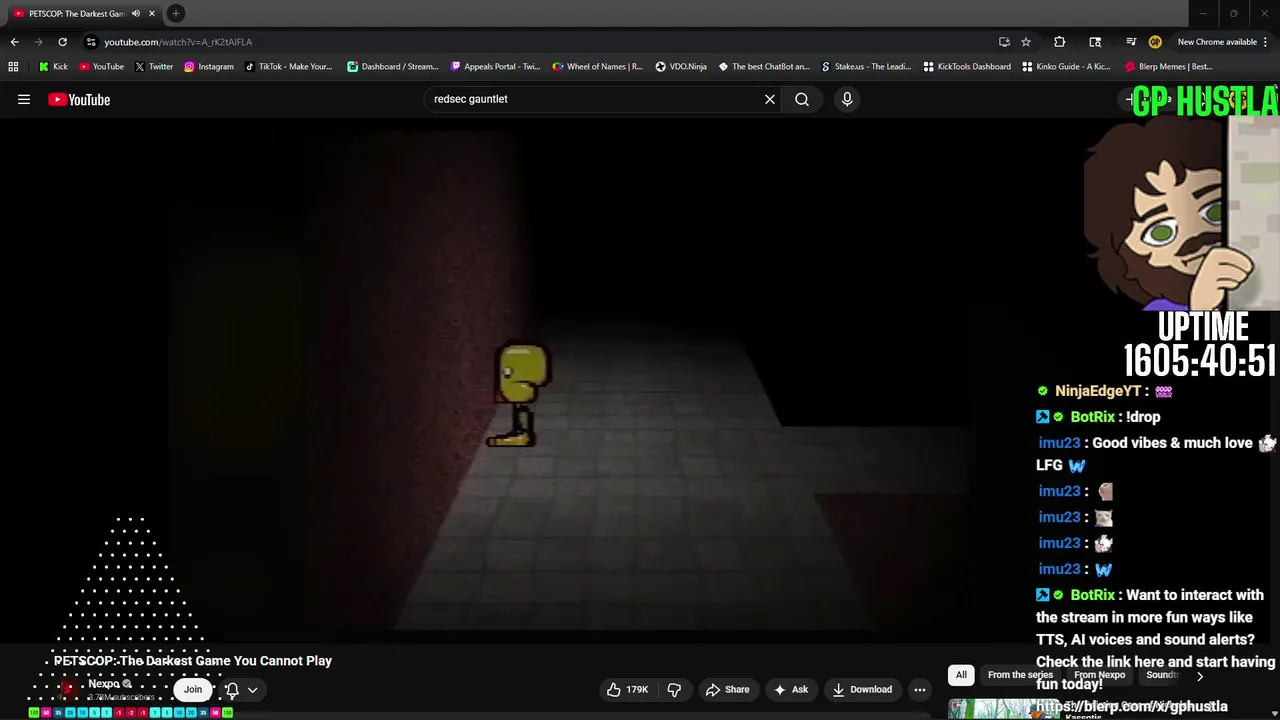Open the Ask AI button
This screenshot has height=720, width=1280.
[x=790, y=689]
